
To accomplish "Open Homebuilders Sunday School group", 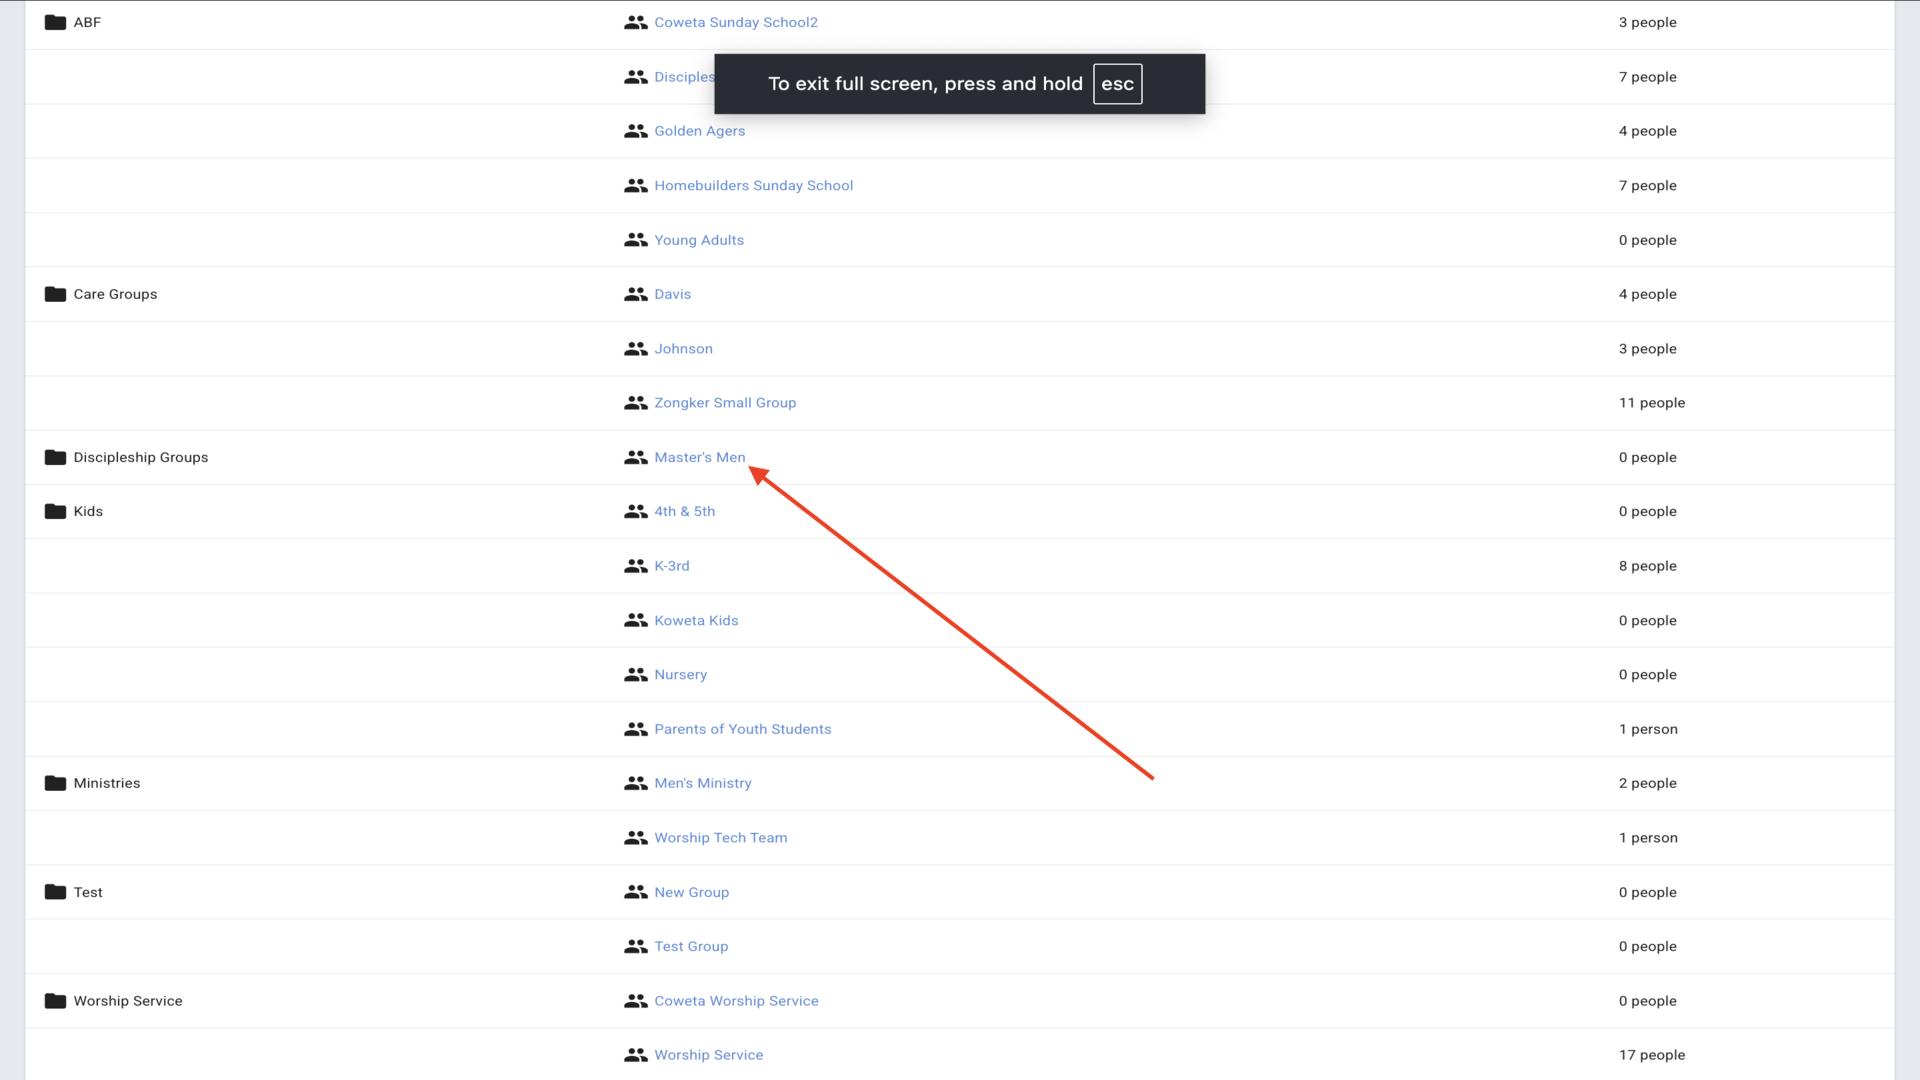I will (753, 186).
